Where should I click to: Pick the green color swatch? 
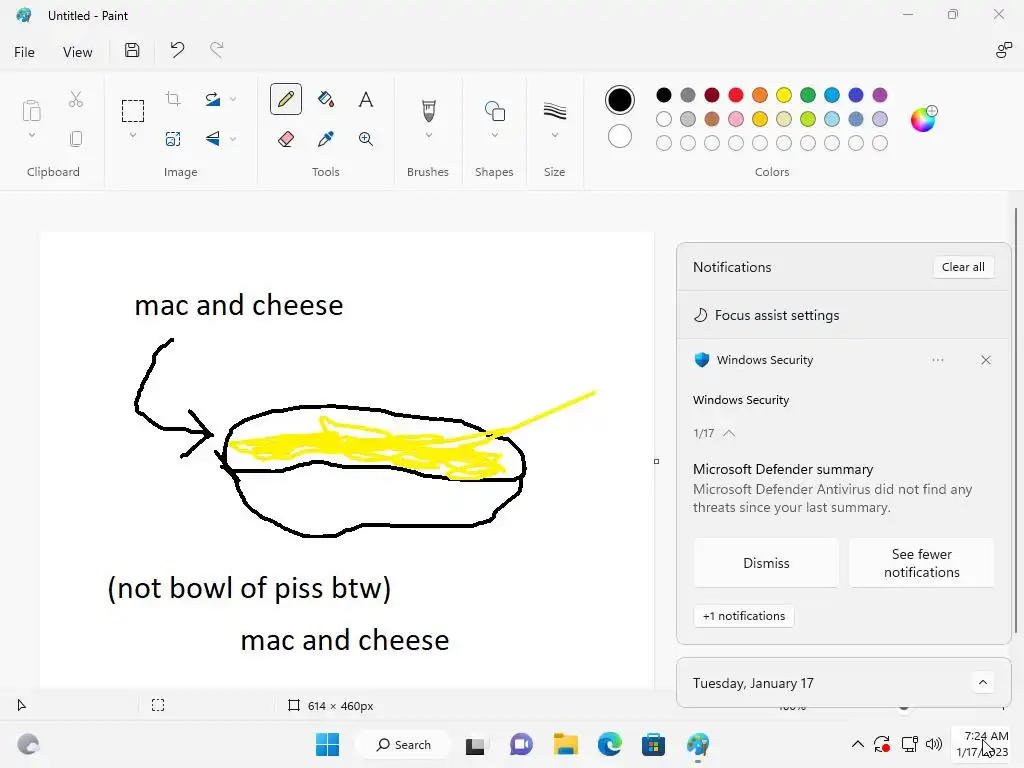[808, 95]
